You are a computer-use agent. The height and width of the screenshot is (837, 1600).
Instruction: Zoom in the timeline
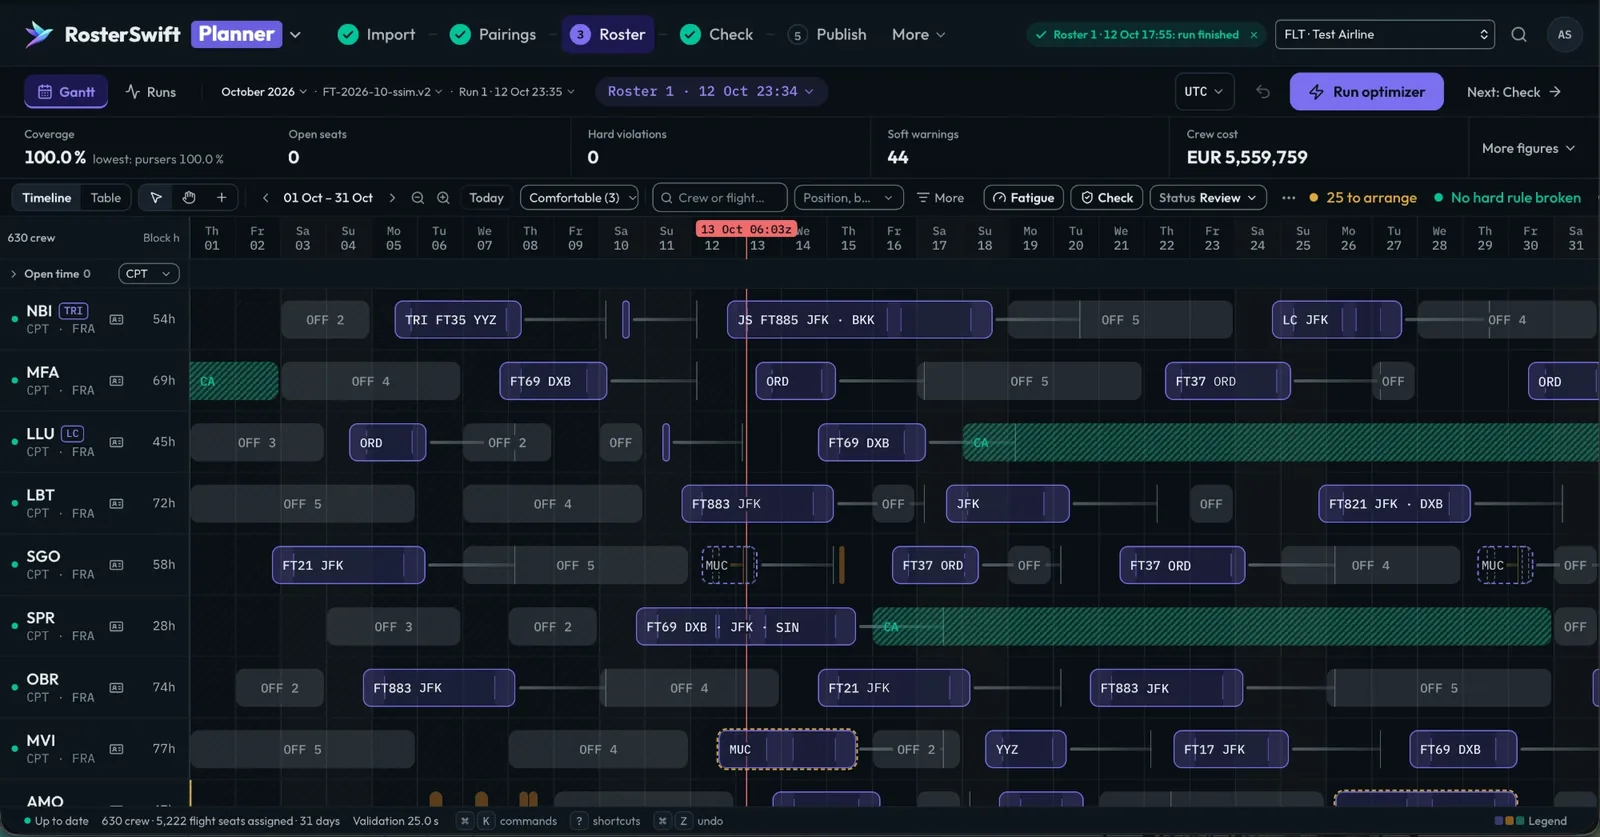[443, 198]
